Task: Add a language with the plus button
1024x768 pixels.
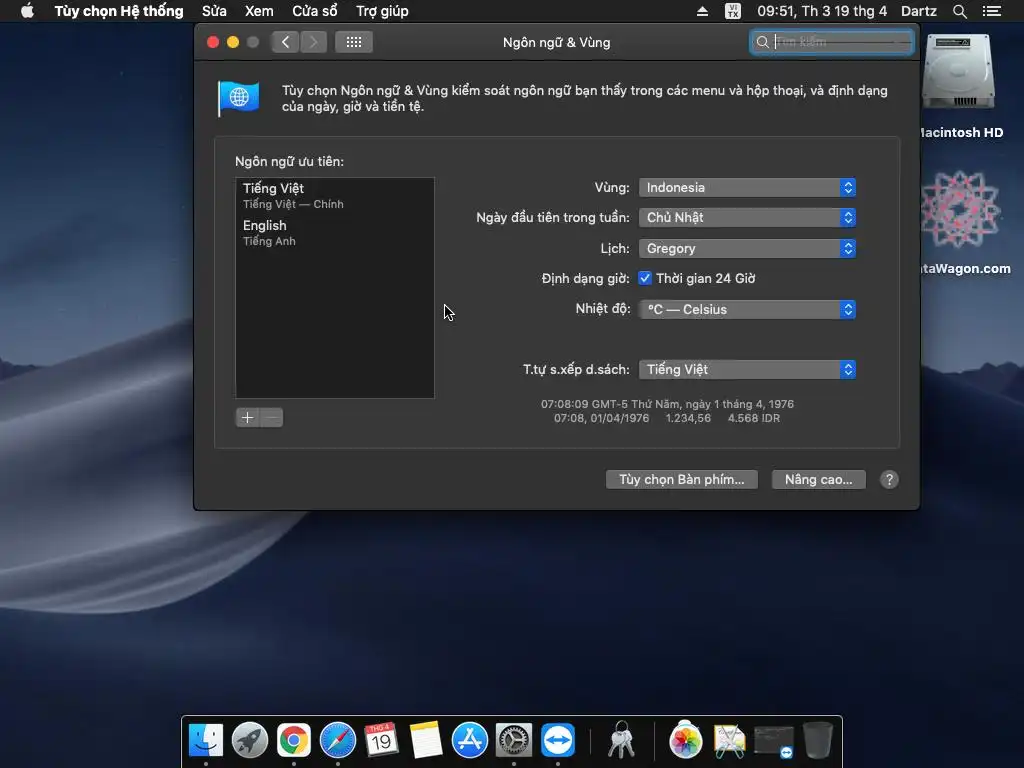Action: tap(248, 417)
